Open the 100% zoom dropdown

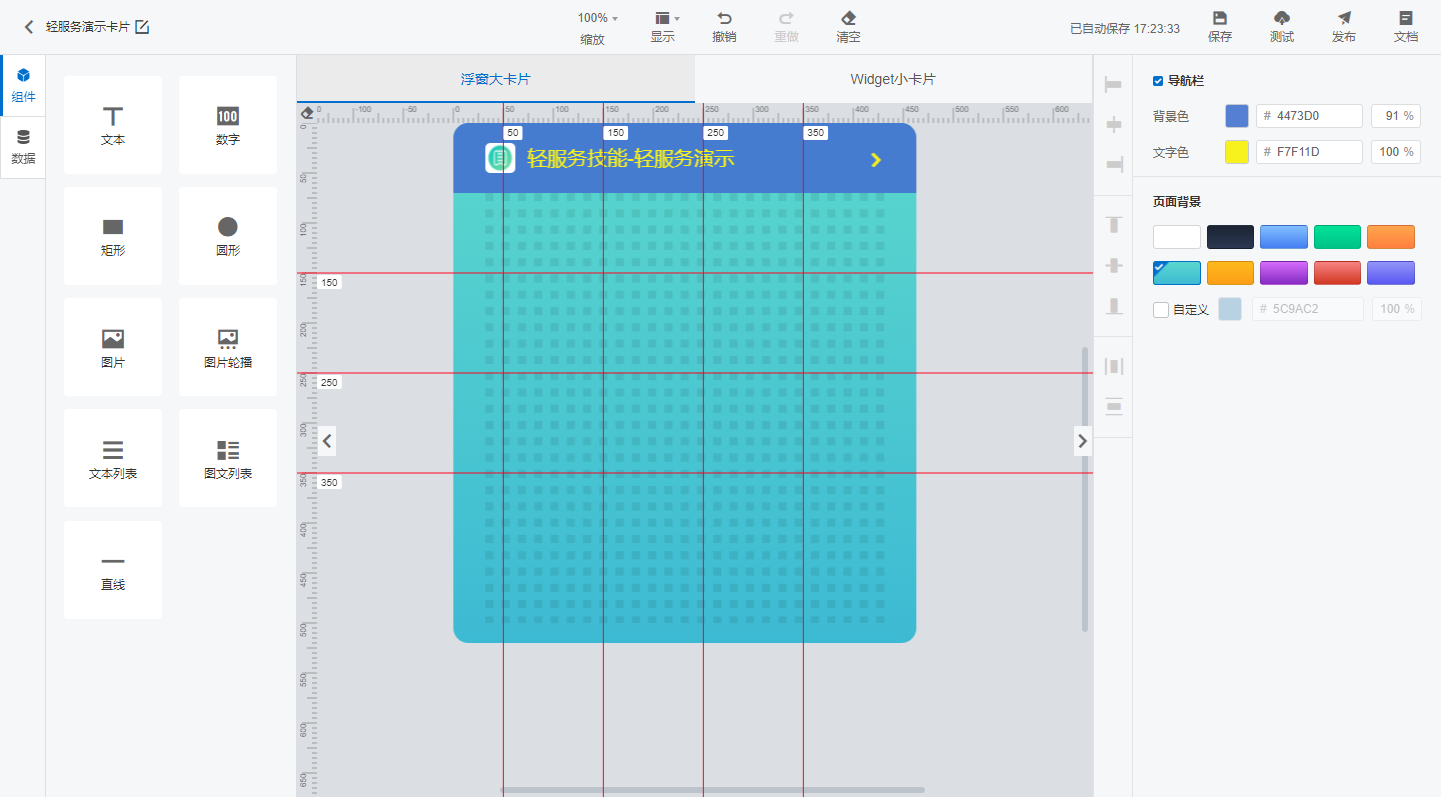coord(598,18)
